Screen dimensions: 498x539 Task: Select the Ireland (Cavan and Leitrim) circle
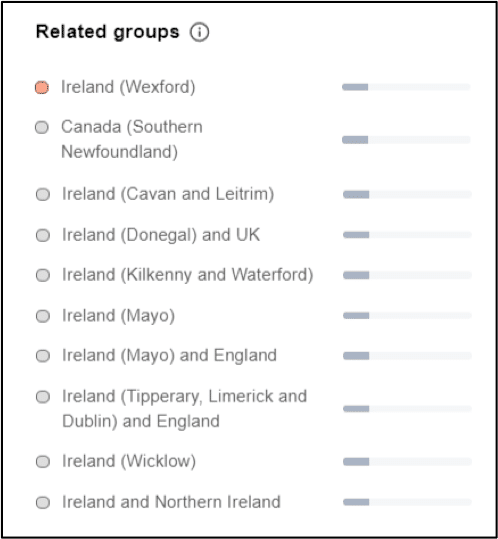[43, 195]
